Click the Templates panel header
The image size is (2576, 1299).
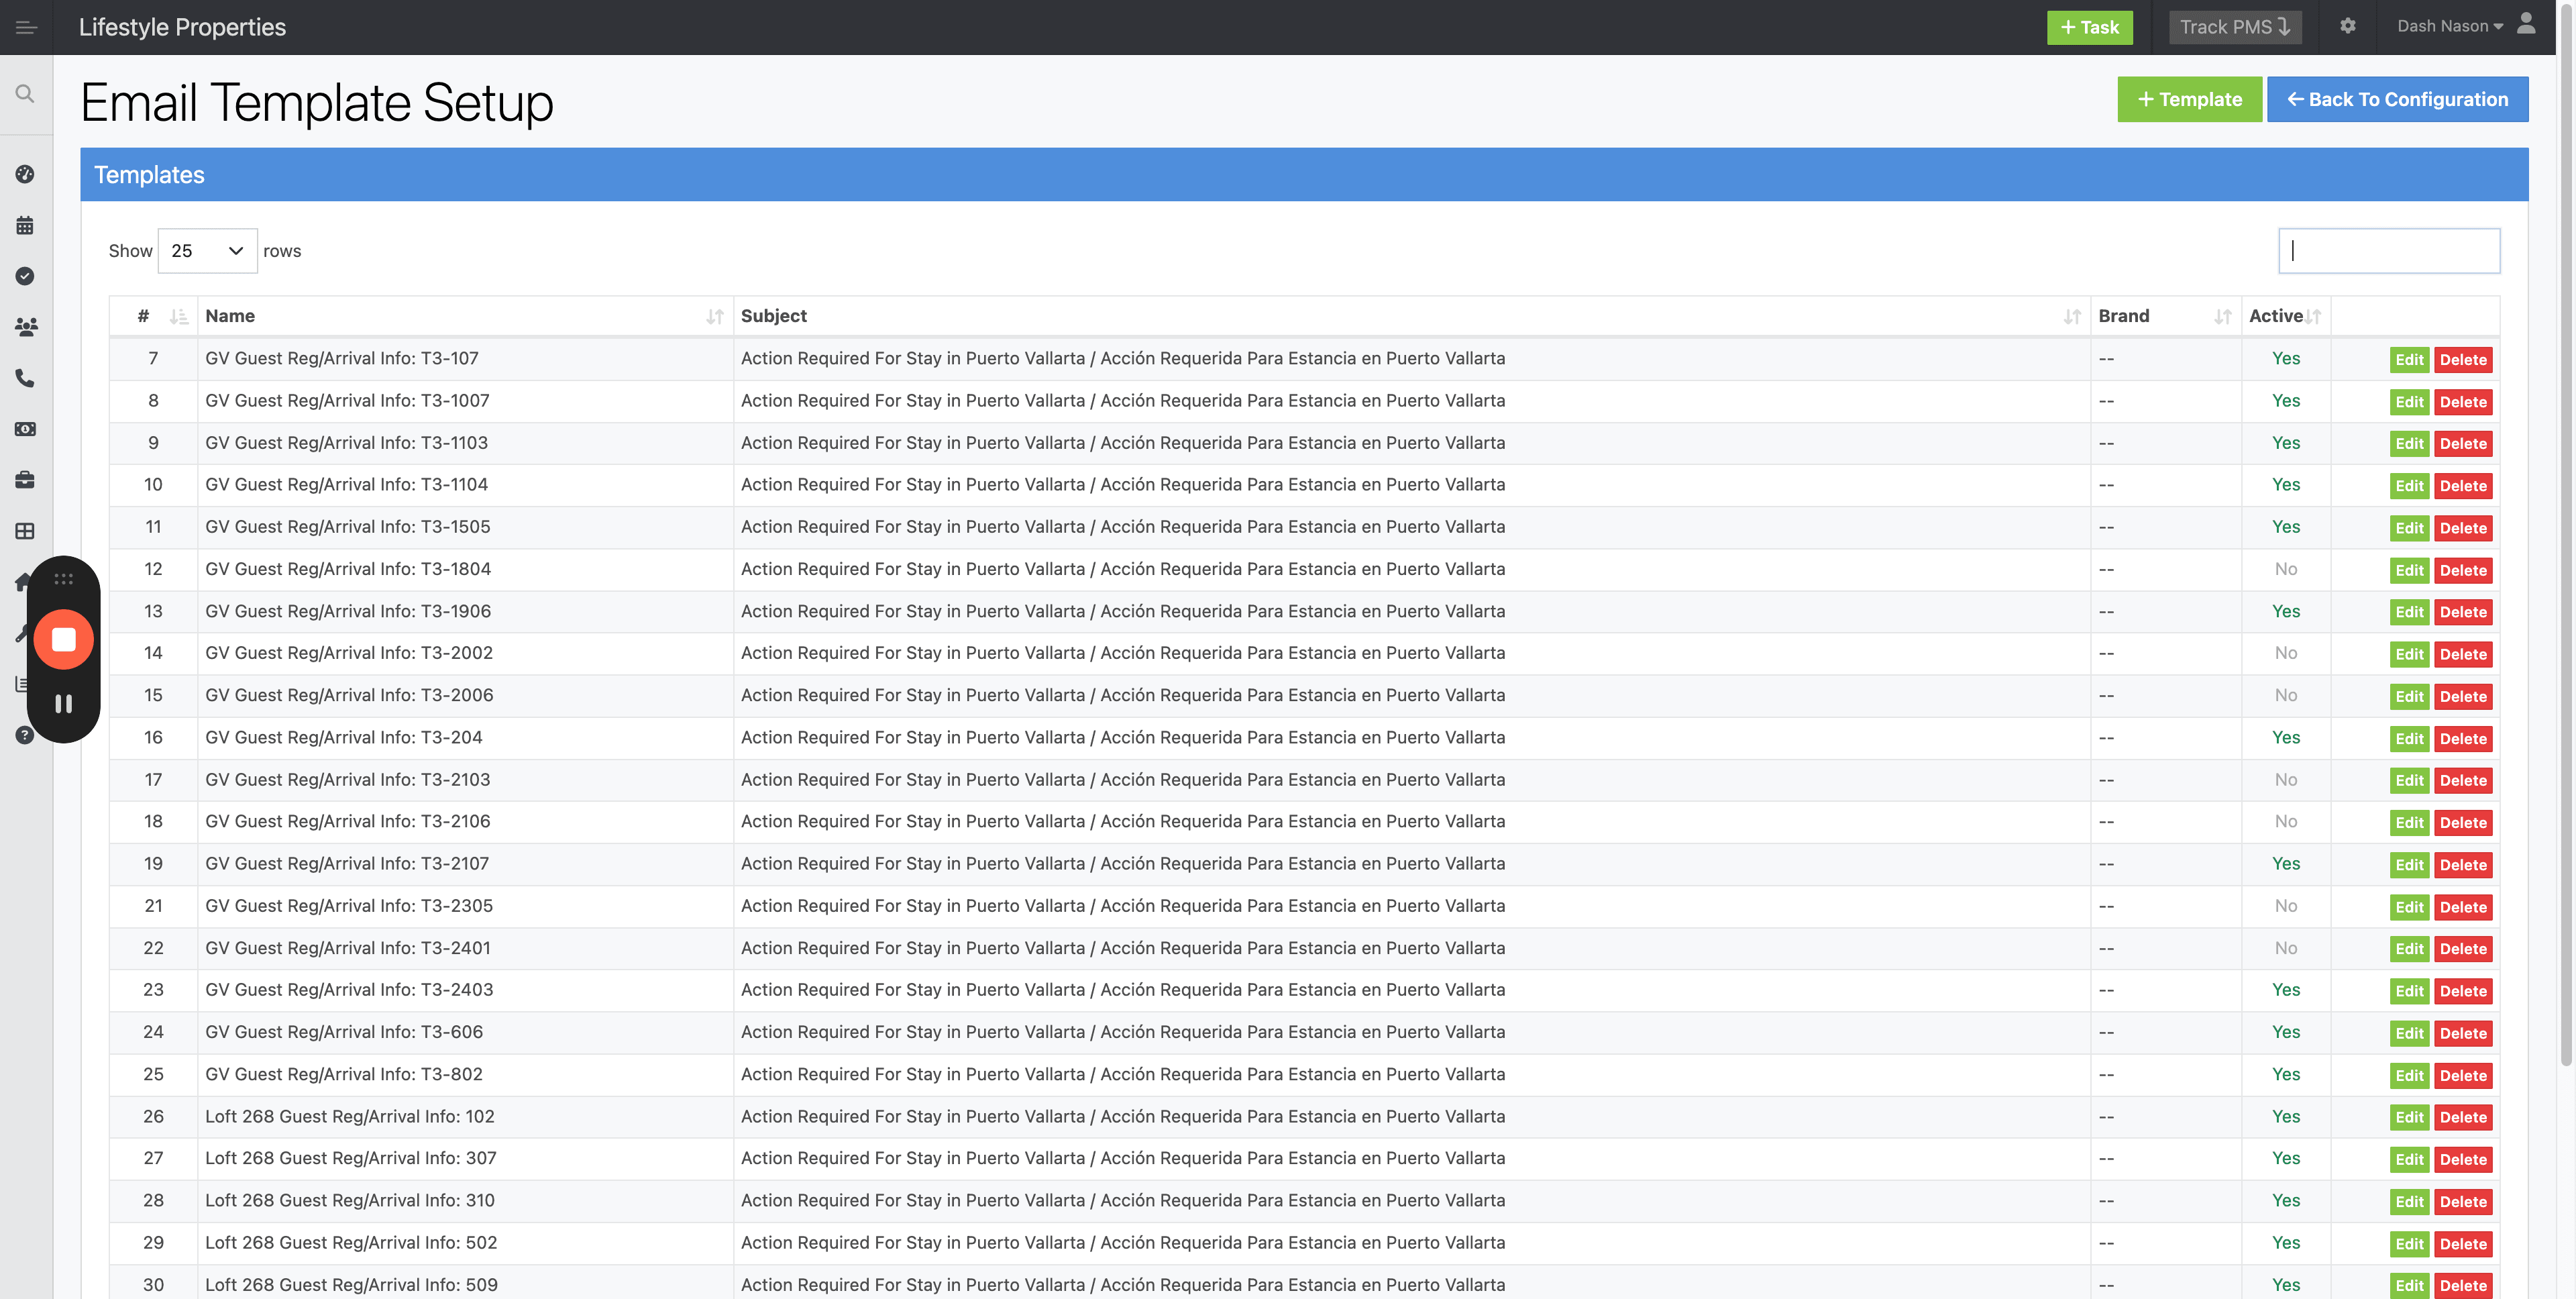click(1304, 175)
